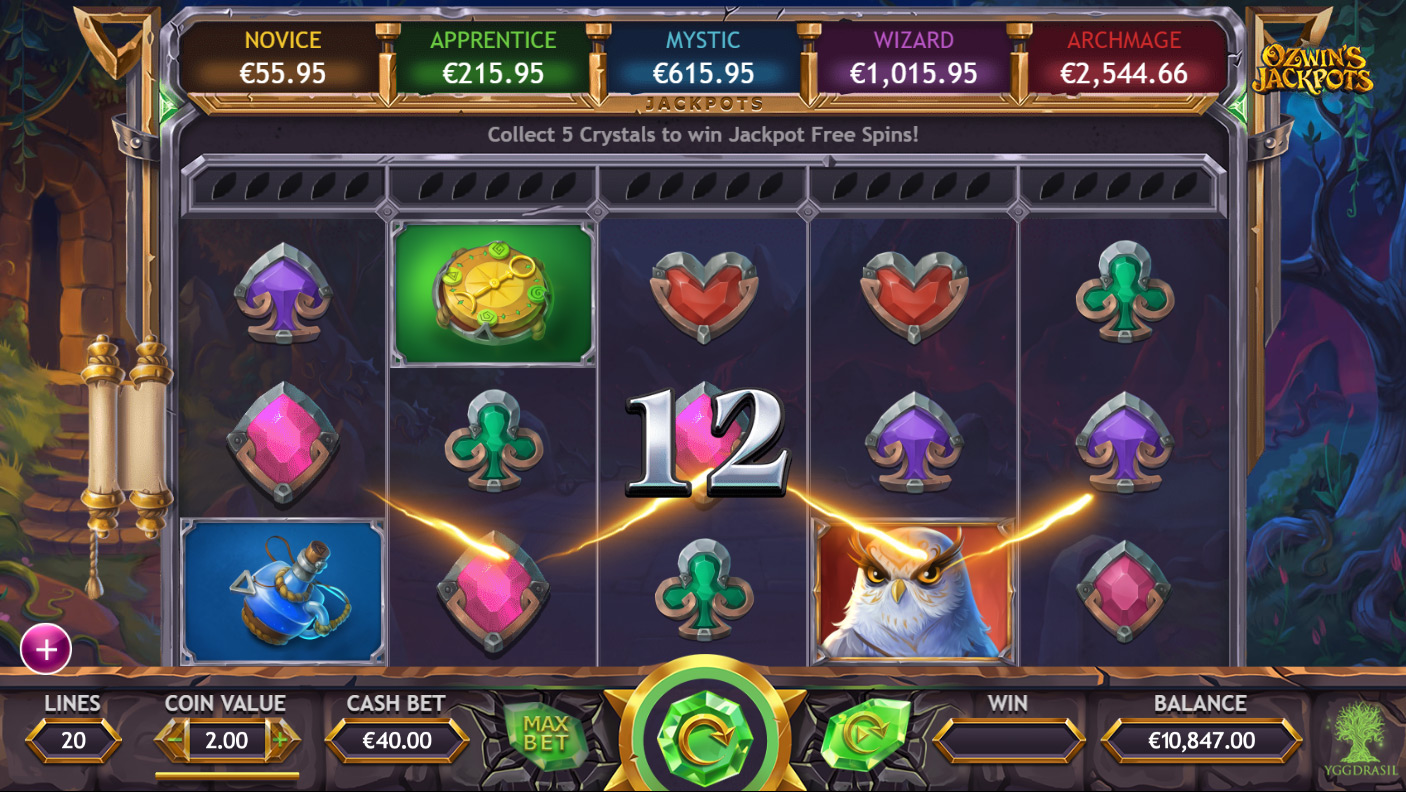Viewport: 1406px width, 792px height.
Task: Click the golden spellbook symbol
Action: click(493, 293)
